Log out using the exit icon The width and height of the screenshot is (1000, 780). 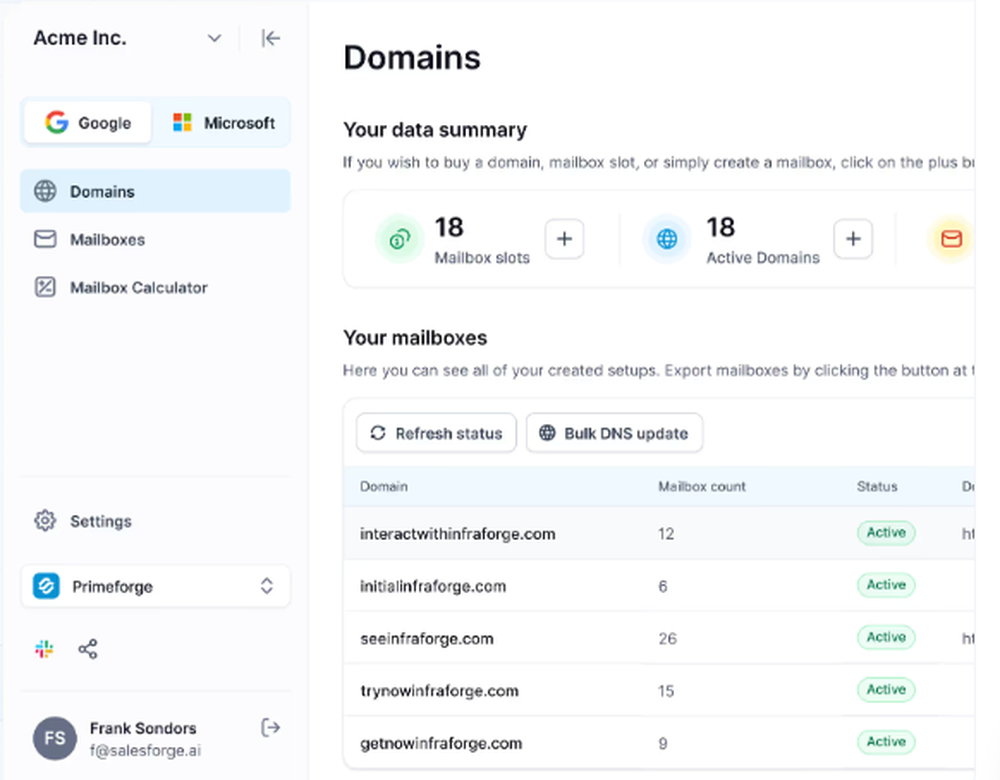click(270, 728)
